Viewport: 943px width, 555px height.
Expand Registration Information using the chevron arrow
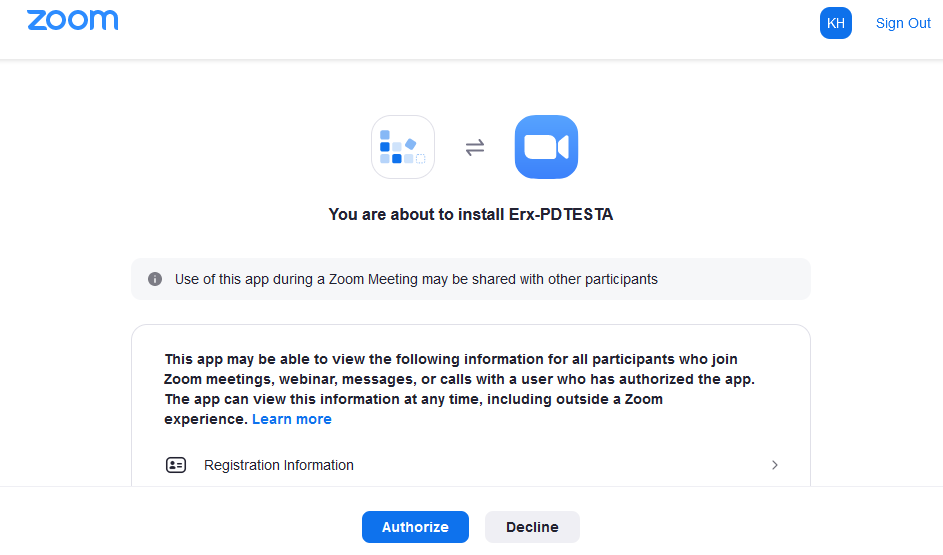(x=775, y=465)
